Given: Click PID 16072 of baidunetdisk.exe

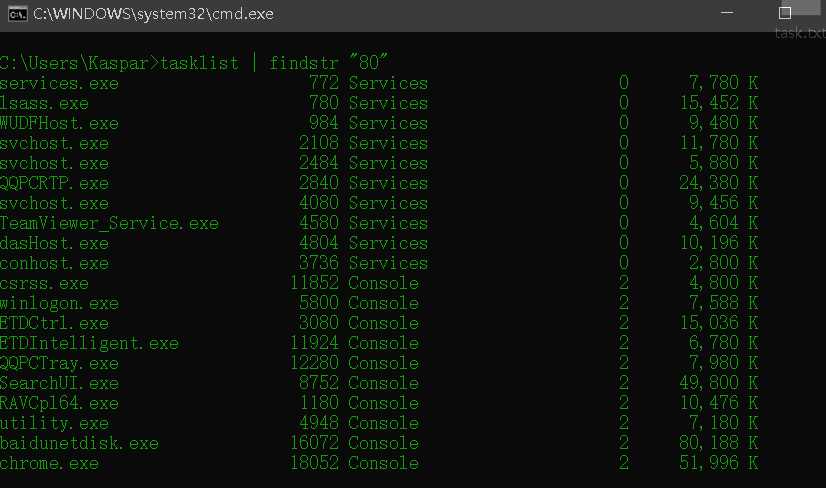Looking at the screenshot, I should point(314,444).
